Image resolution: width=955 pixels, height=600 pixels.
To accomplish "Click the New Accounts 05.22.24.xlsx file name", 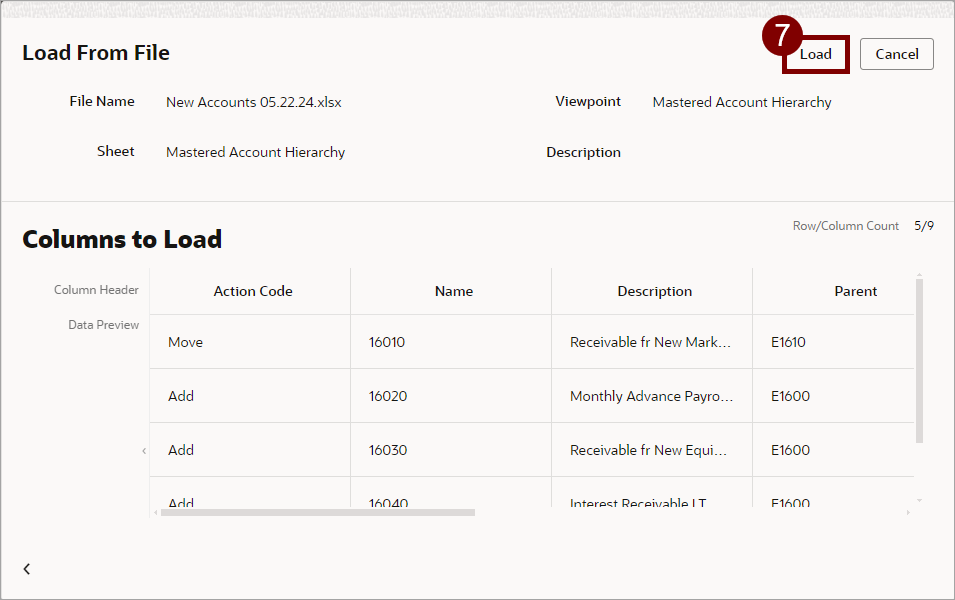I will click(254, 102).
